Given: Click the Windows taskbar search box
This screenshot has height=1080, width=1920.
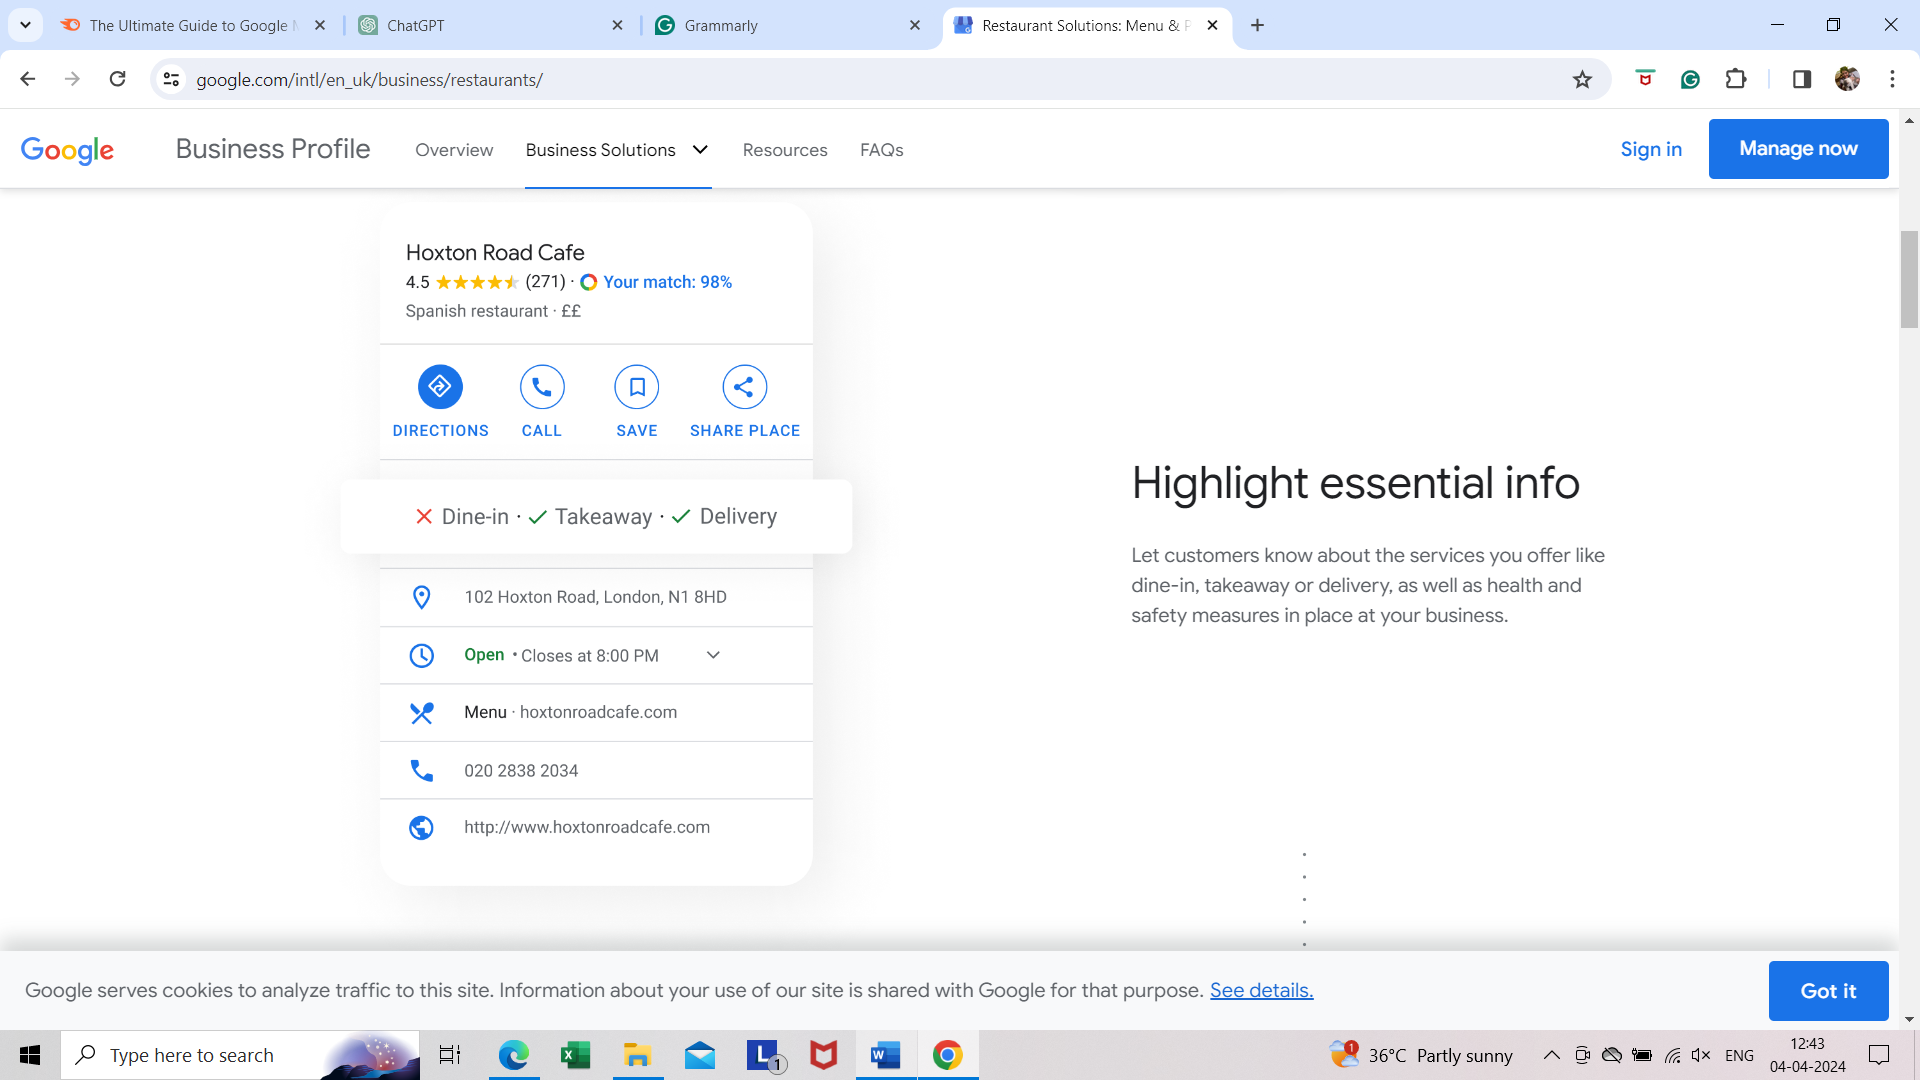Looking at the screenshot, I should pos(240,1055).
